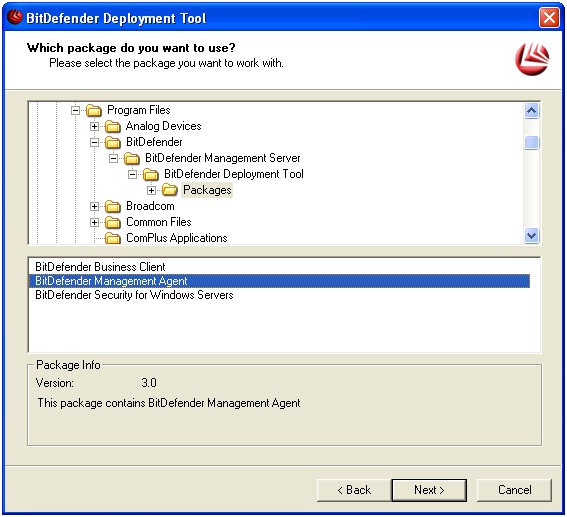Close the BitDefender Deployment Tool window
The height and width of the screenshot is (517, 567).
pos(549,17)
